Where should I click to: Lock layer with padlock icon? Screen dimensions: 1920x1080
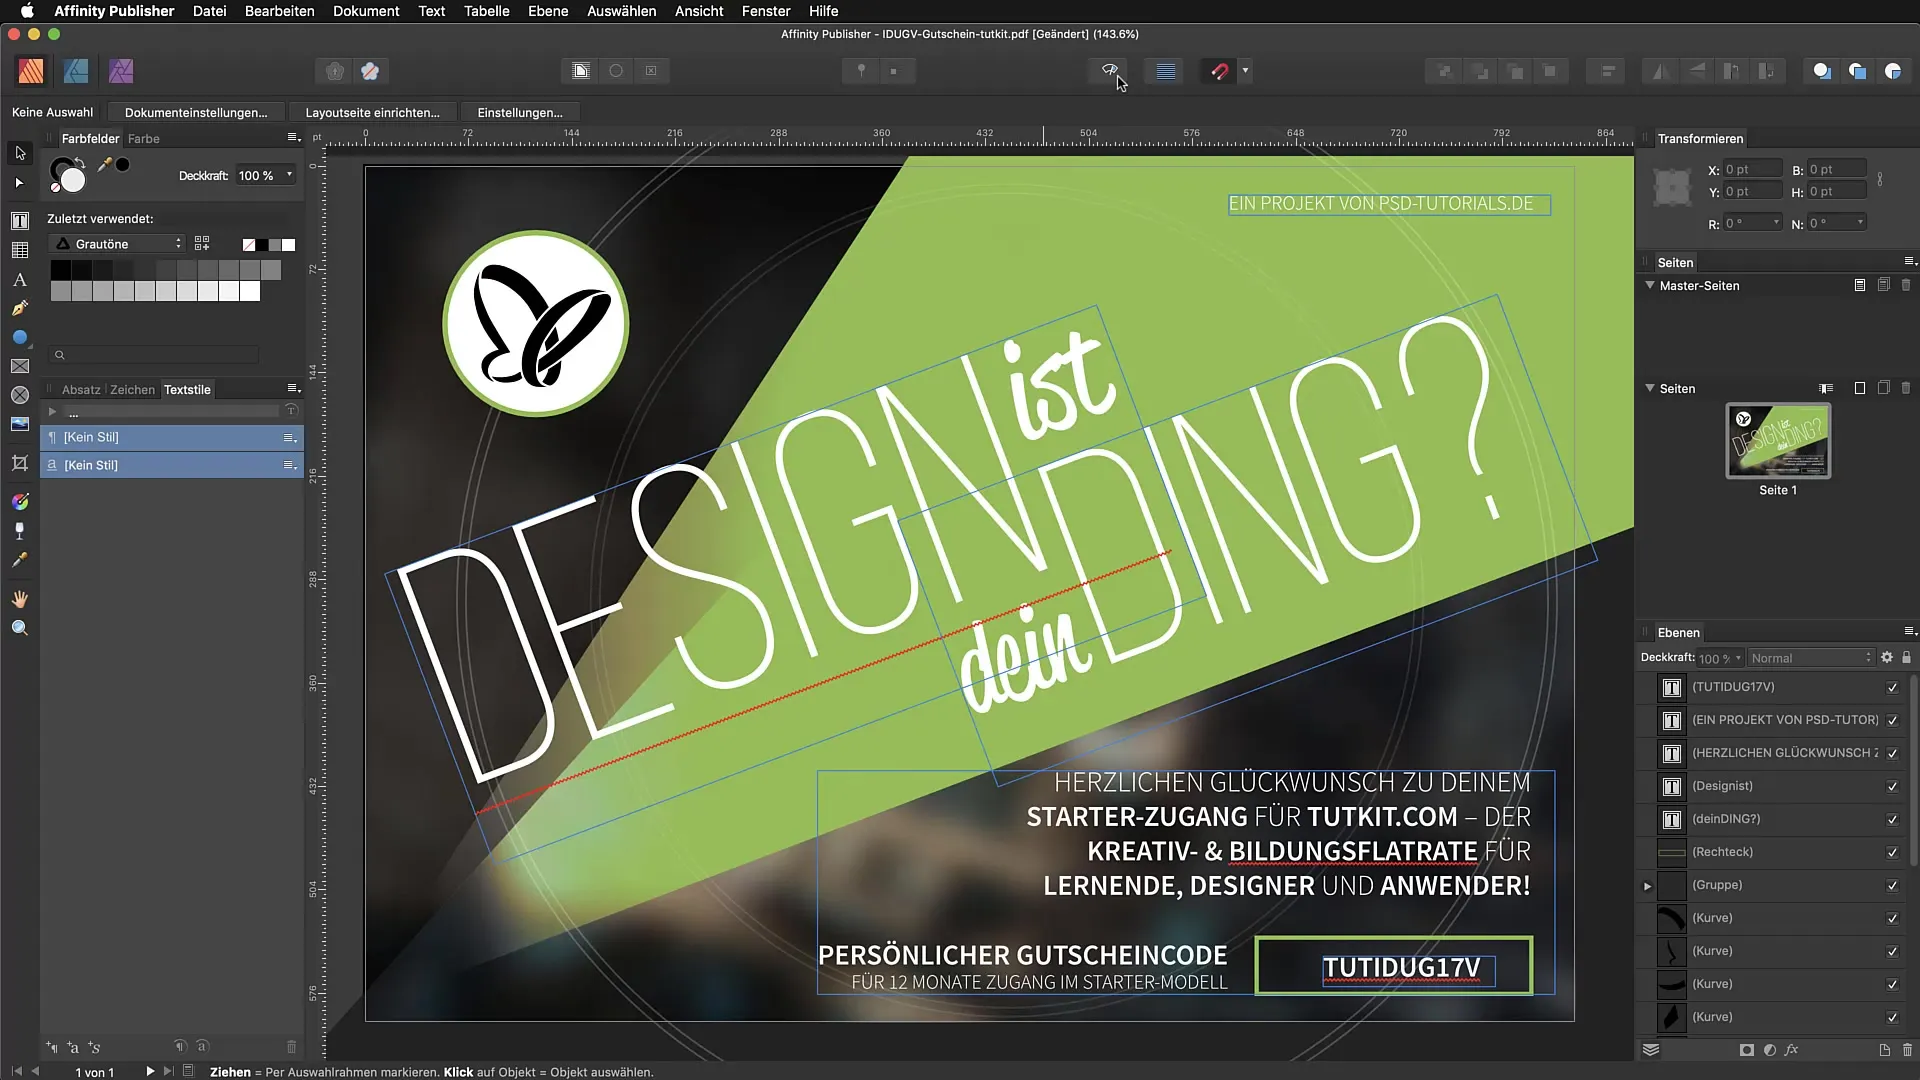(1906, 658)
